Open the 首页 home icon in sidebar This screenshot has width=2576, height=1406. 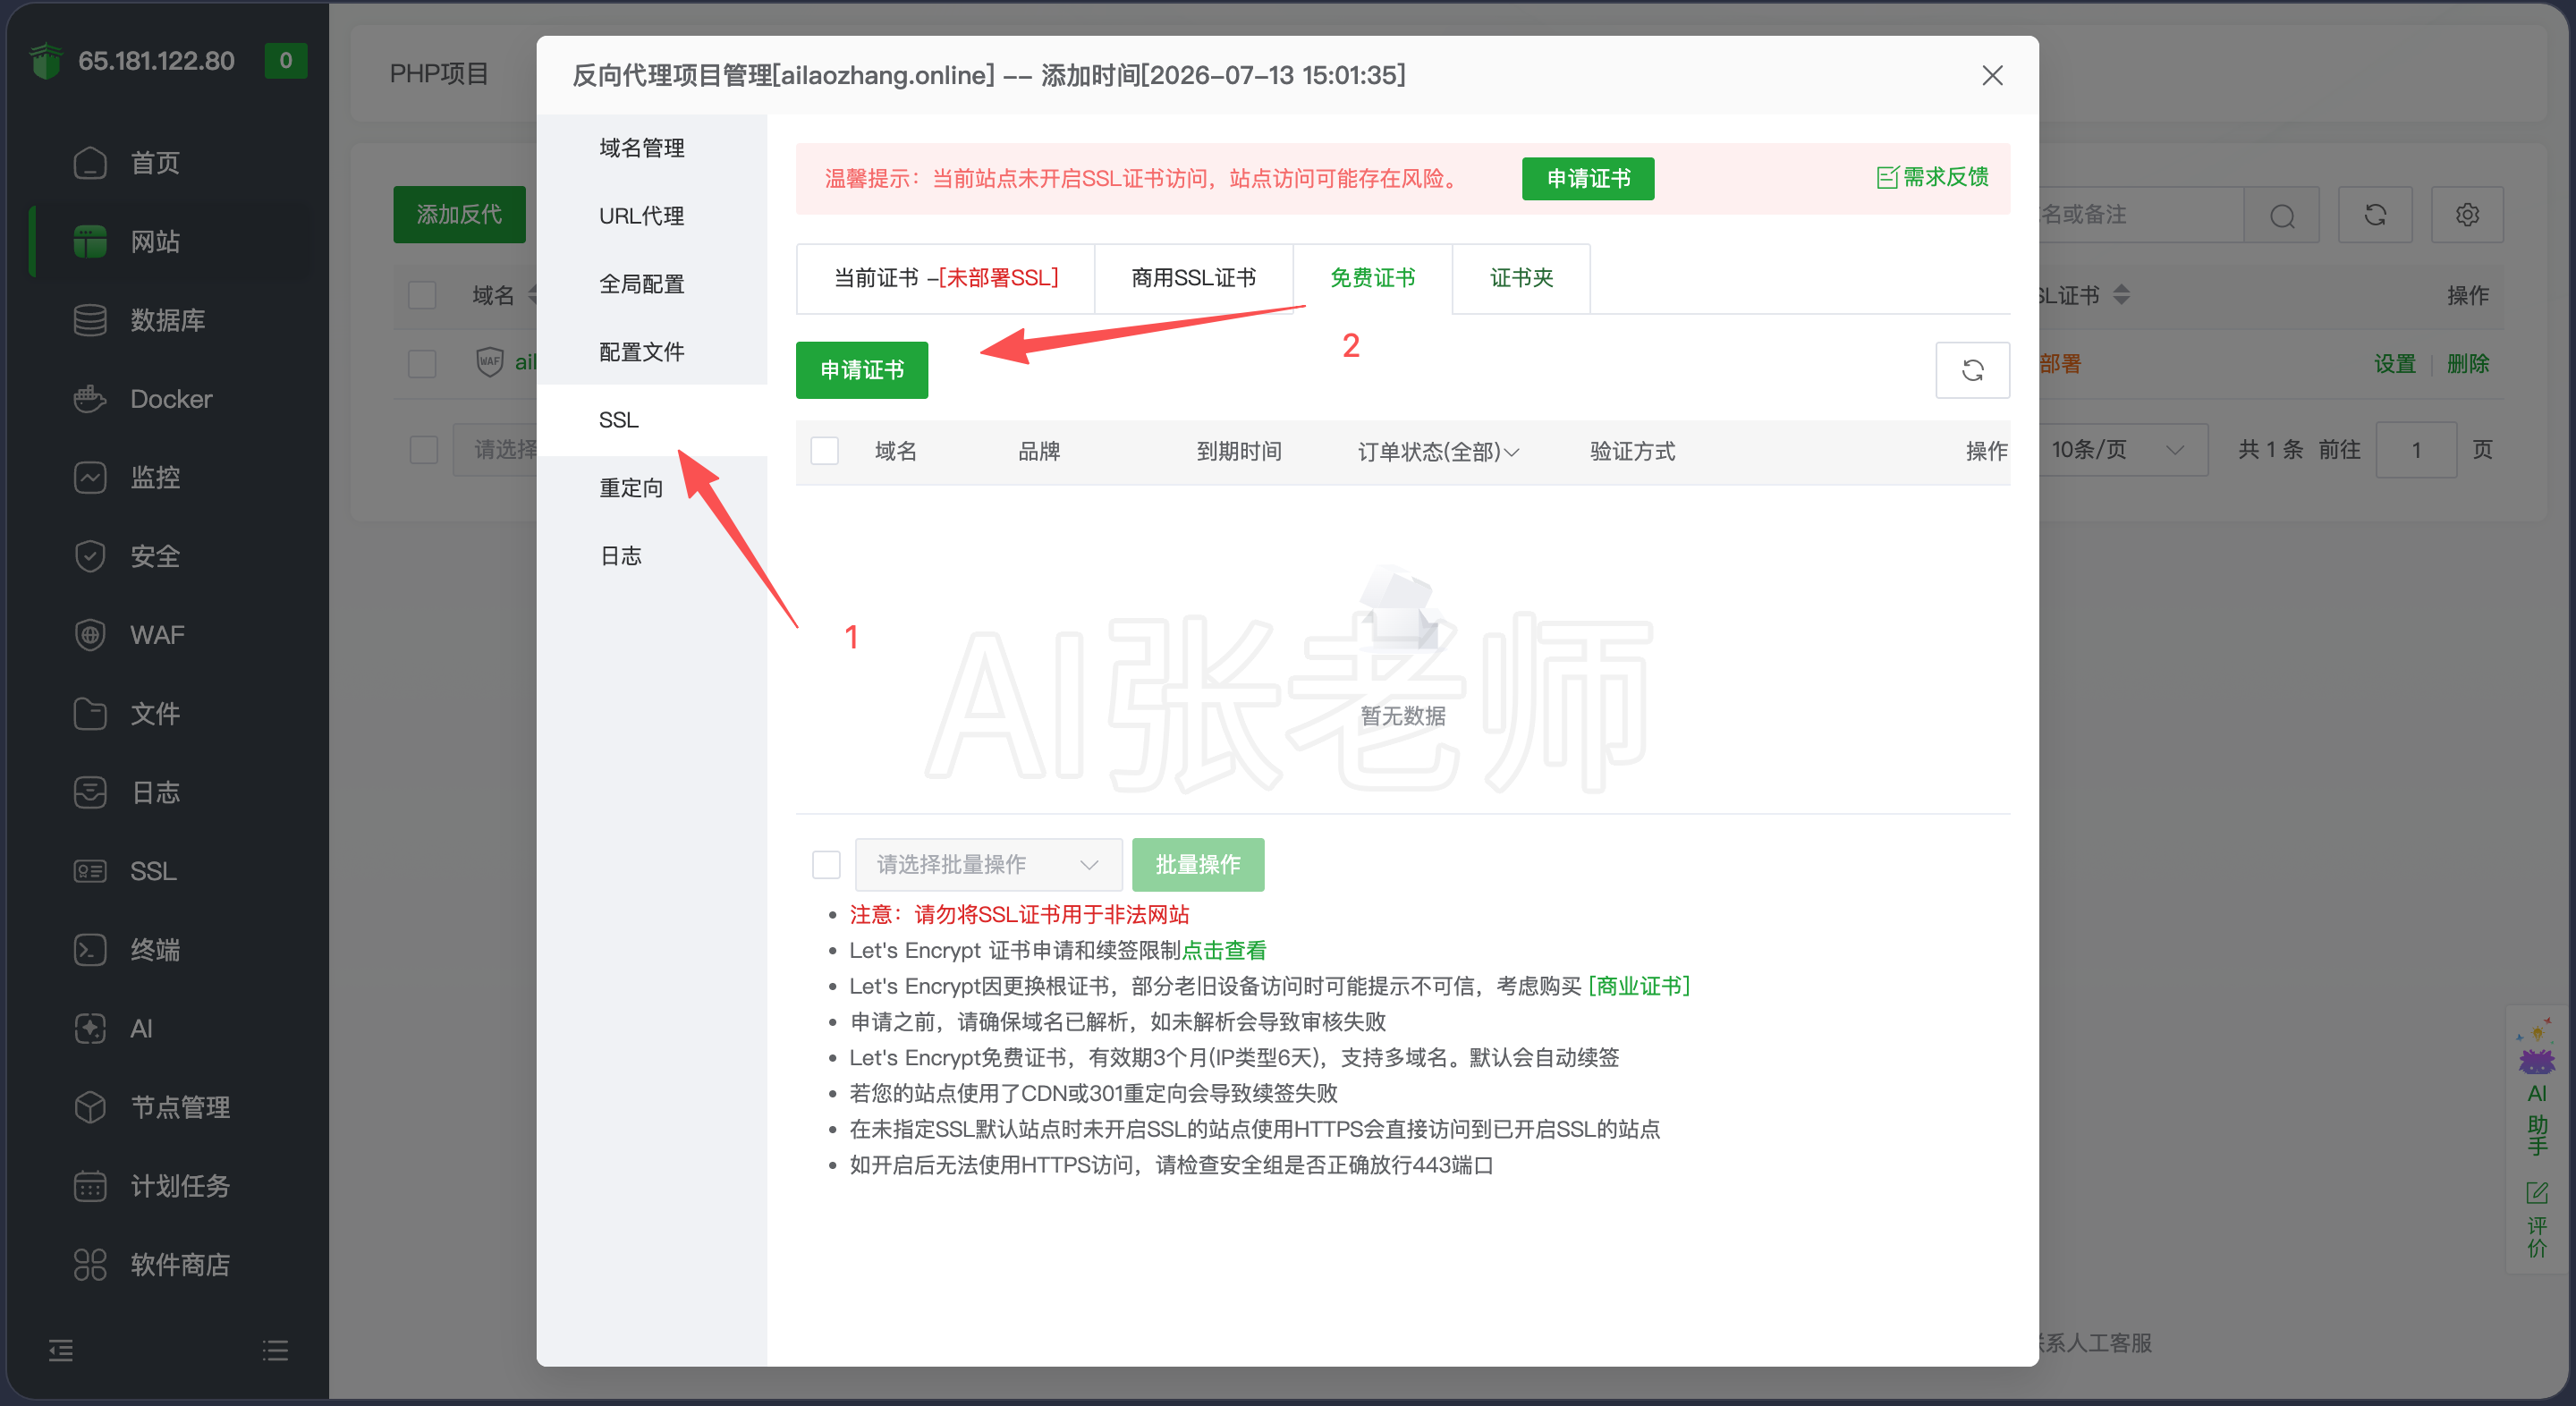tap(90, 163)
